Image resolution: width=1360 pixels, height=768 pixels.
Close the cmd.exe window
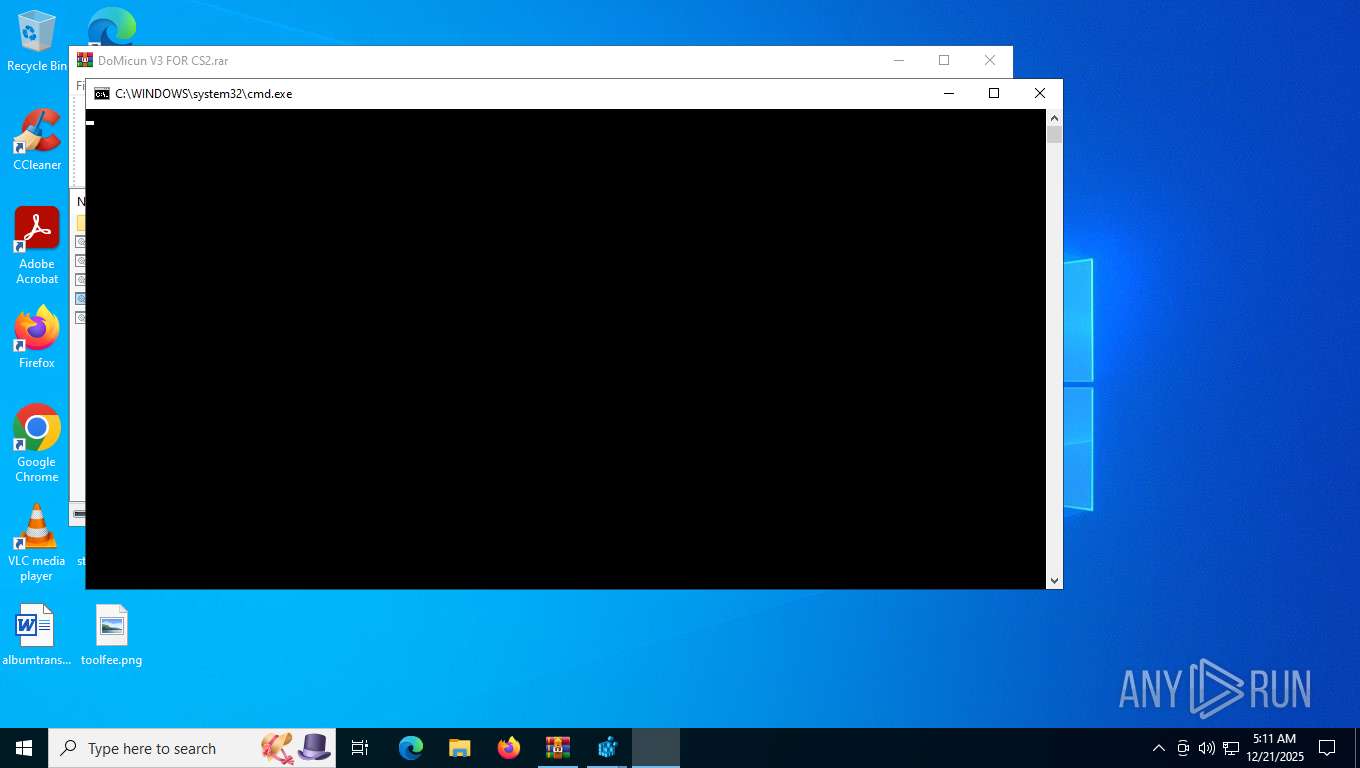[1040, 94]
